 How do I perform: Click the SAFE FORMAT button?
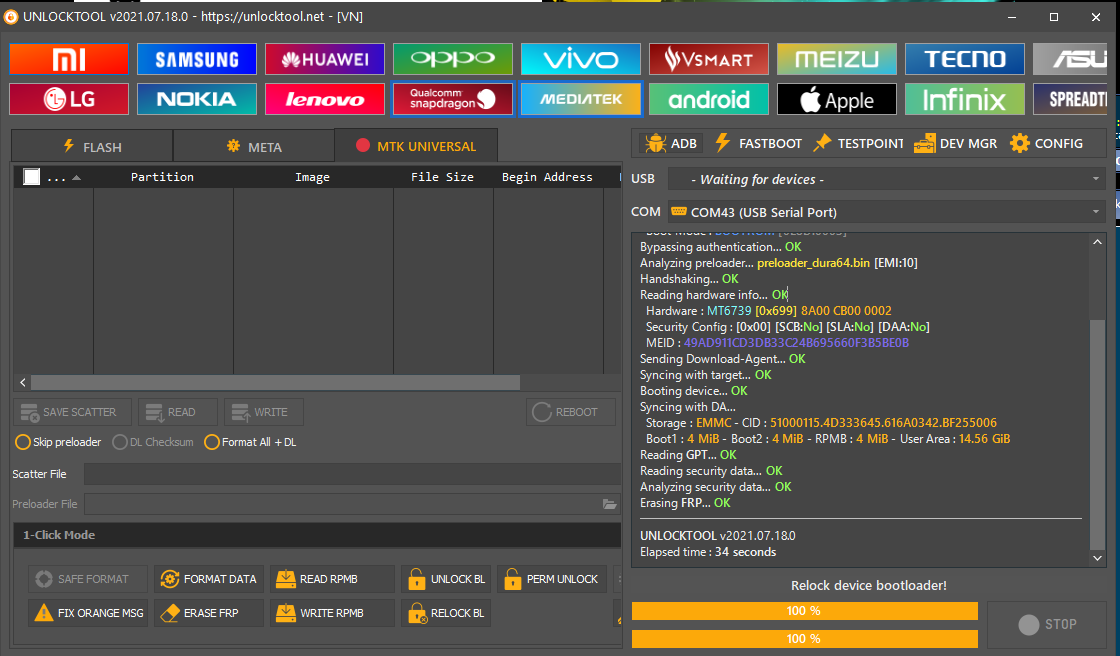tap(88, 579)
